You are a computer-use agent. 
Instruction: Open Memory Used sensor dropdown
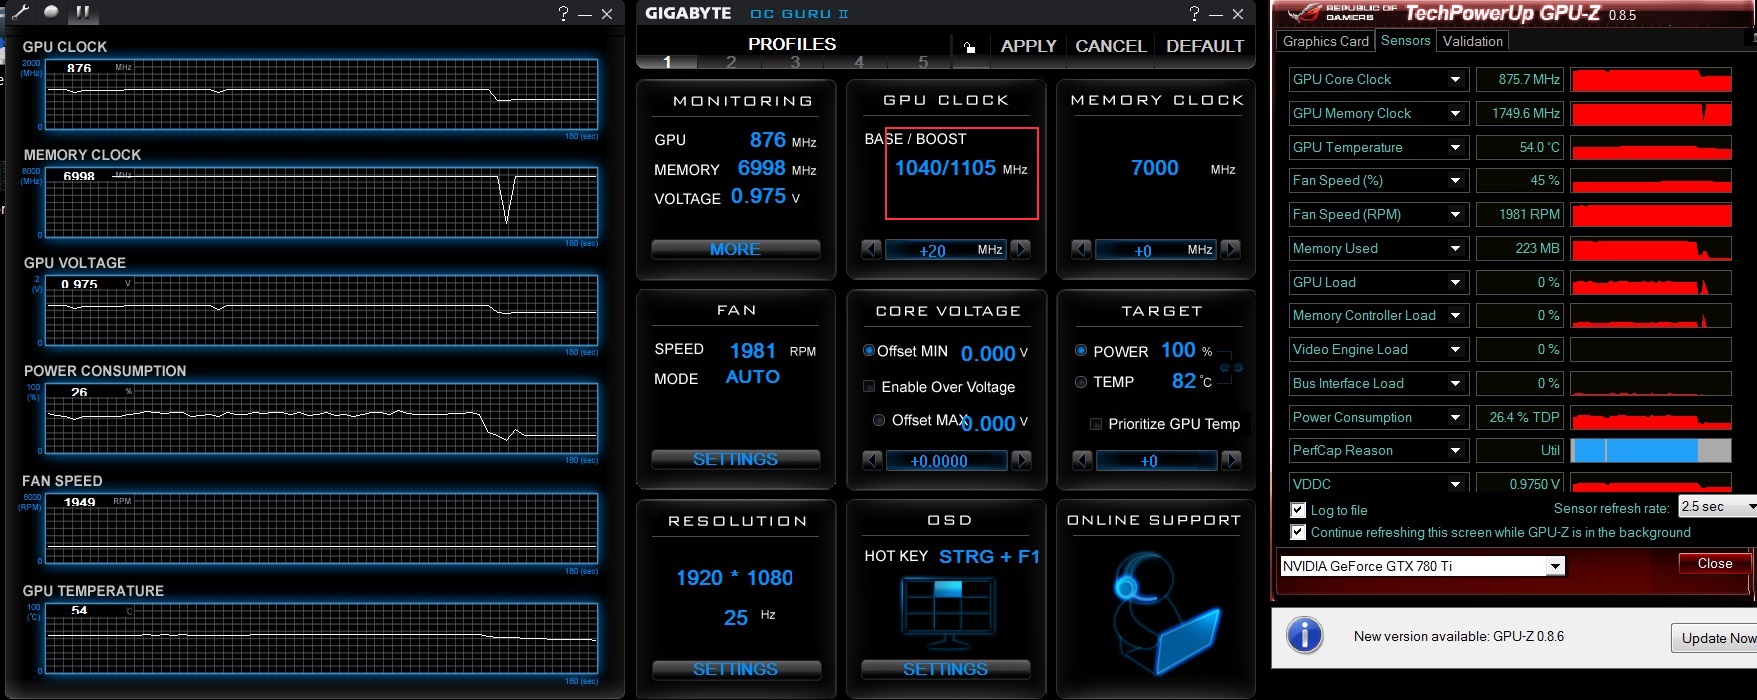coord(1456,249)
